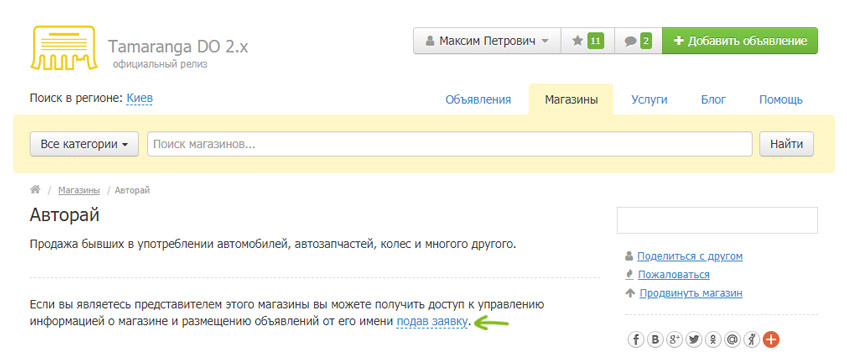This screenshot has height=360, width=847.
Task: Click Поделиться с другом link
Action: point(690,256)
